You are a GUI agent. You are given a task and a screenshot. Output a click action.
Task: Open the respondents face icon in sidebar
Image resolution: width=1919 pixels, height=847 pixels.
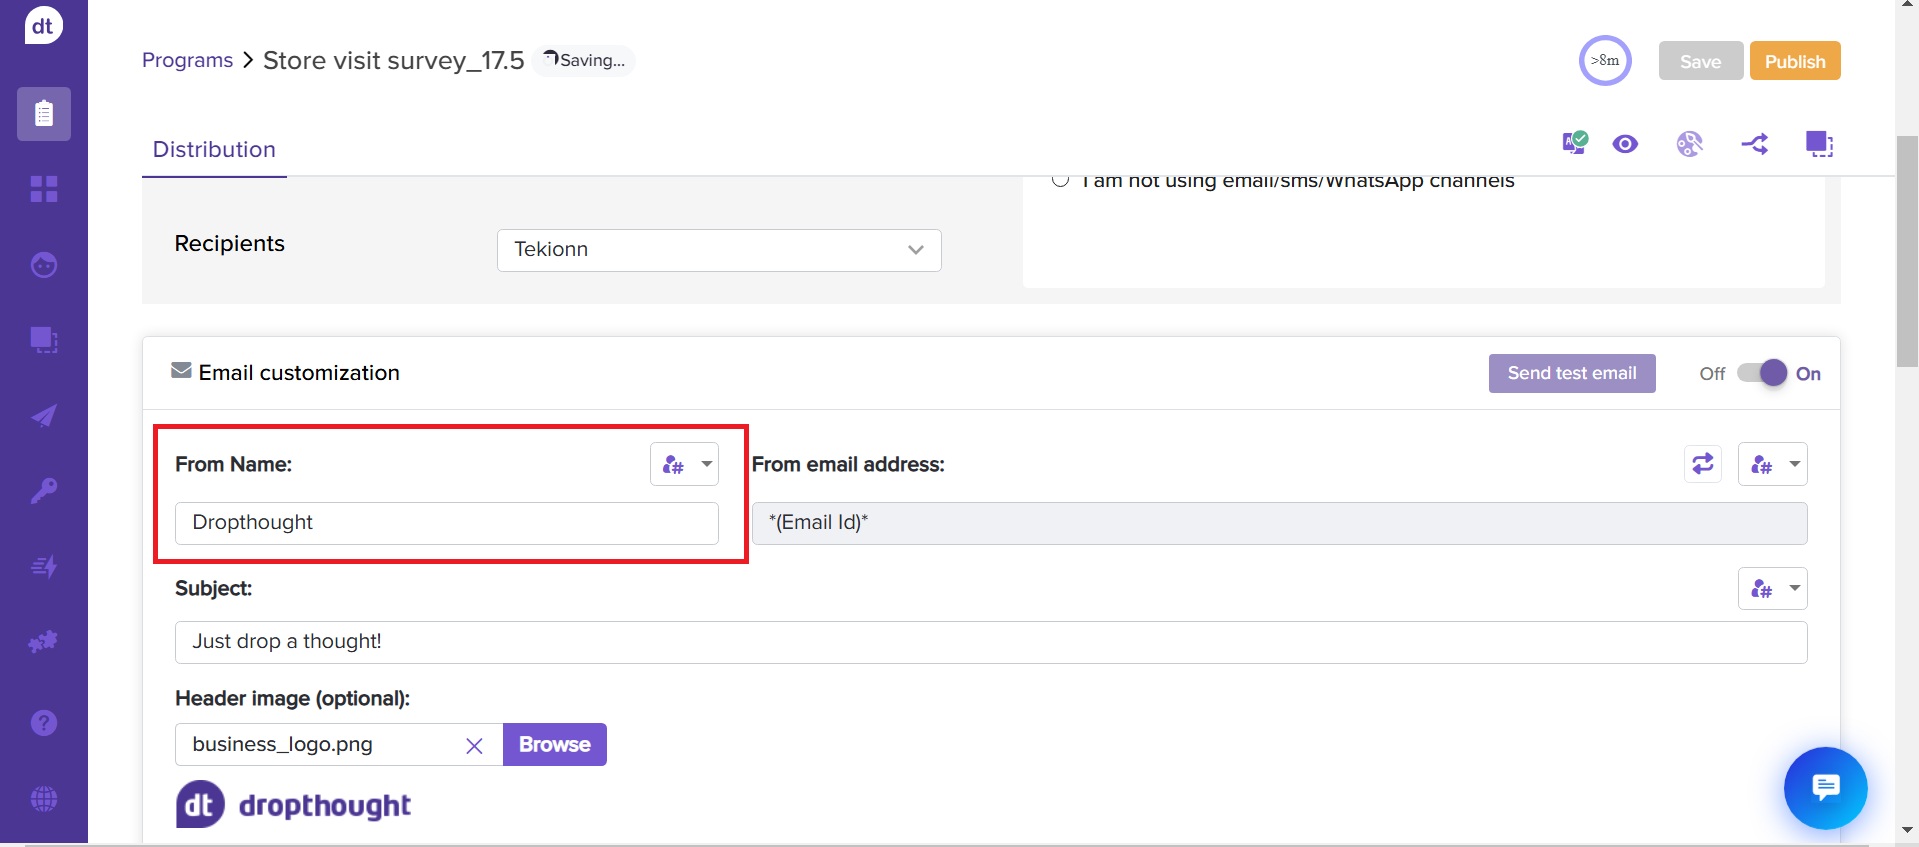[x=44, y=265]
